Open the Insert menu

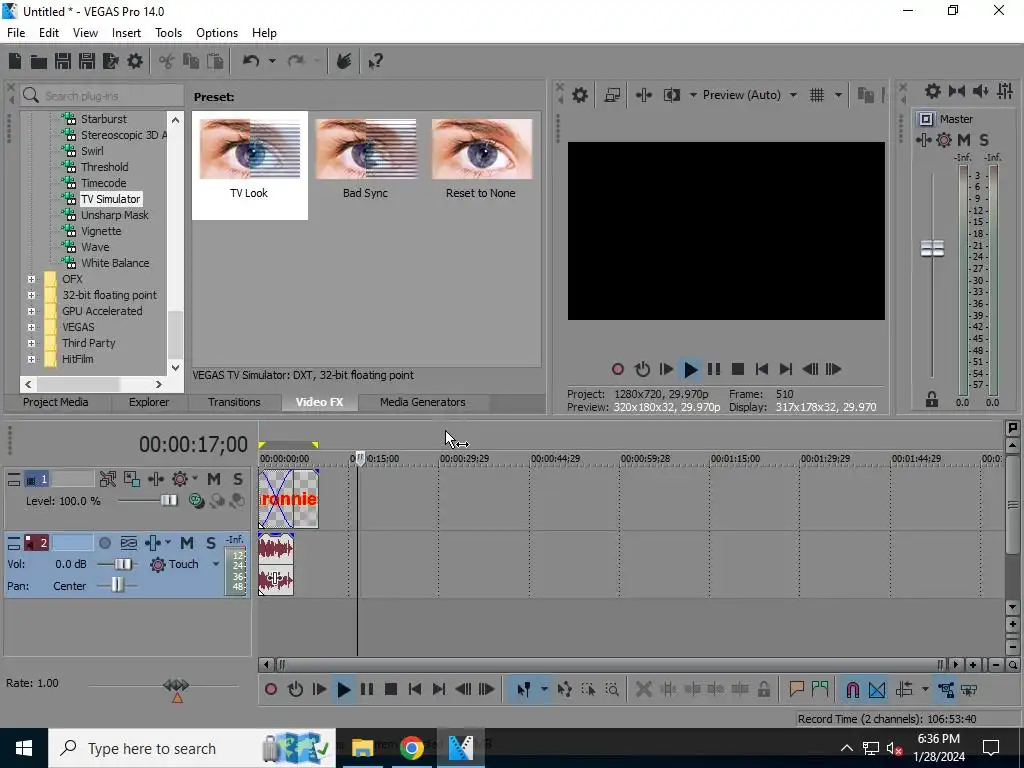tap(126, 33)
